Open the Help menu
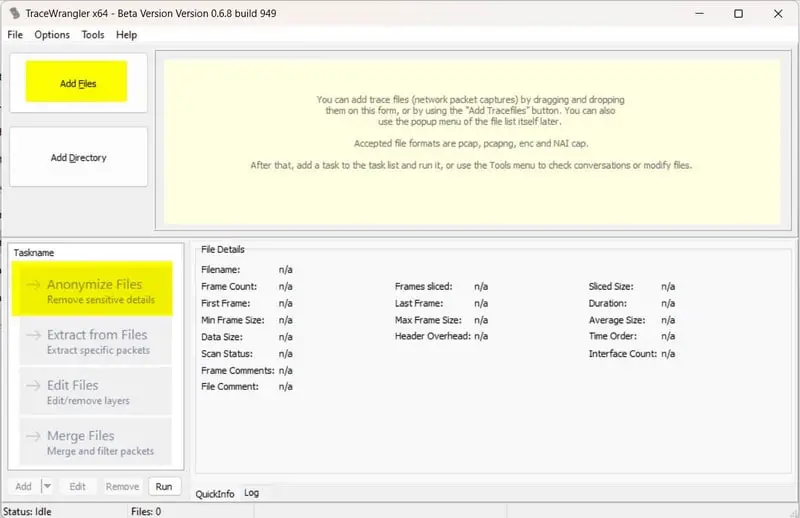The width and height of the screenshot is (800, 518). (x=127, y=35)
